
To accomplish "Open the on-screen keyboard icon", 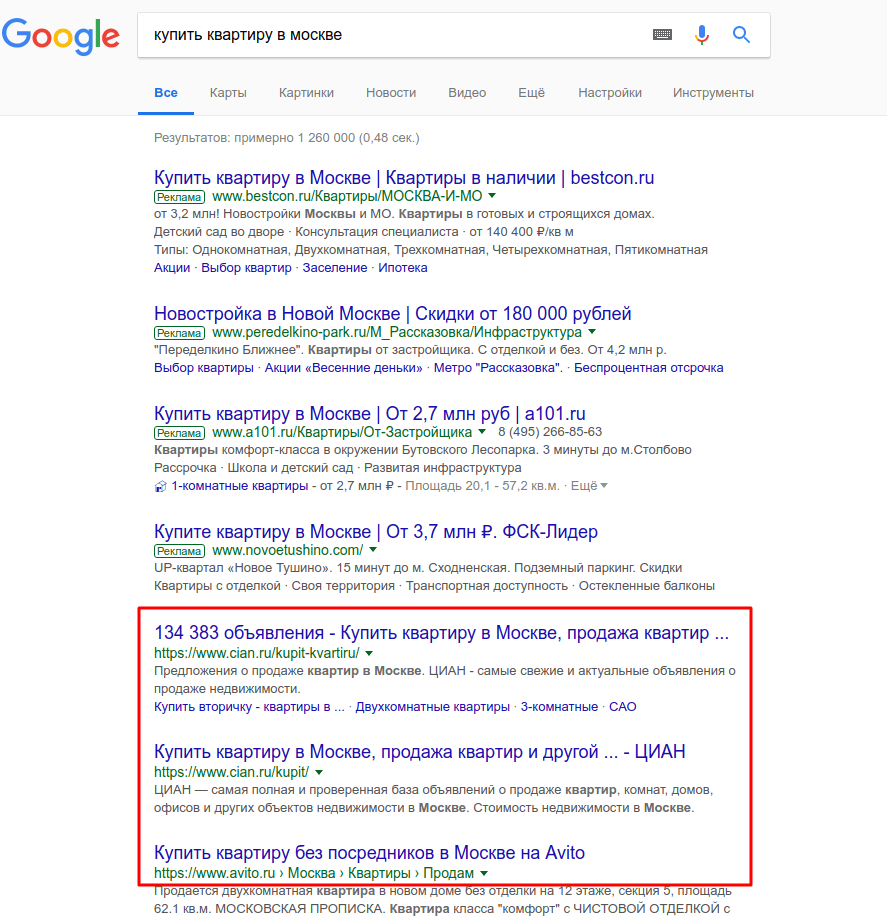I will point(661,34).
